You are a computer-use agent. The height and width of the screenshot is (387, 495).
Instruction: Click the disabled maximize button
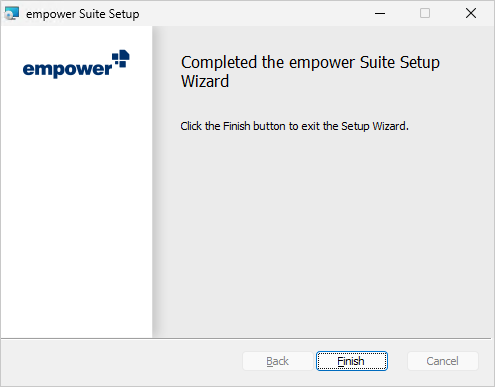pos(425,13)
